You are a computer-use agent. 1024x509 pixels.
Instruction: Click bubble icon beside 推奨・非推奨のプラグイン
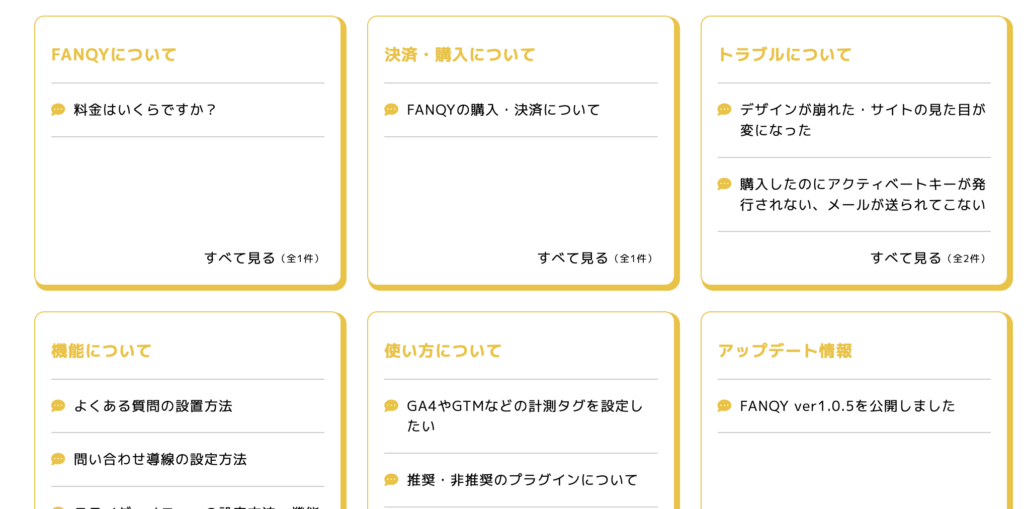[x=391, y=480]
